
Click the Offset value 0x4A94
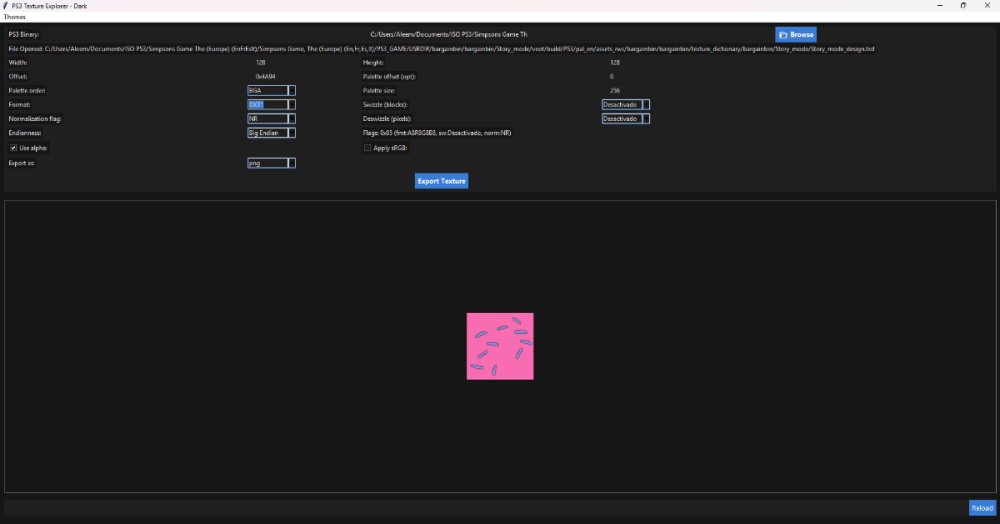point(265,76)
